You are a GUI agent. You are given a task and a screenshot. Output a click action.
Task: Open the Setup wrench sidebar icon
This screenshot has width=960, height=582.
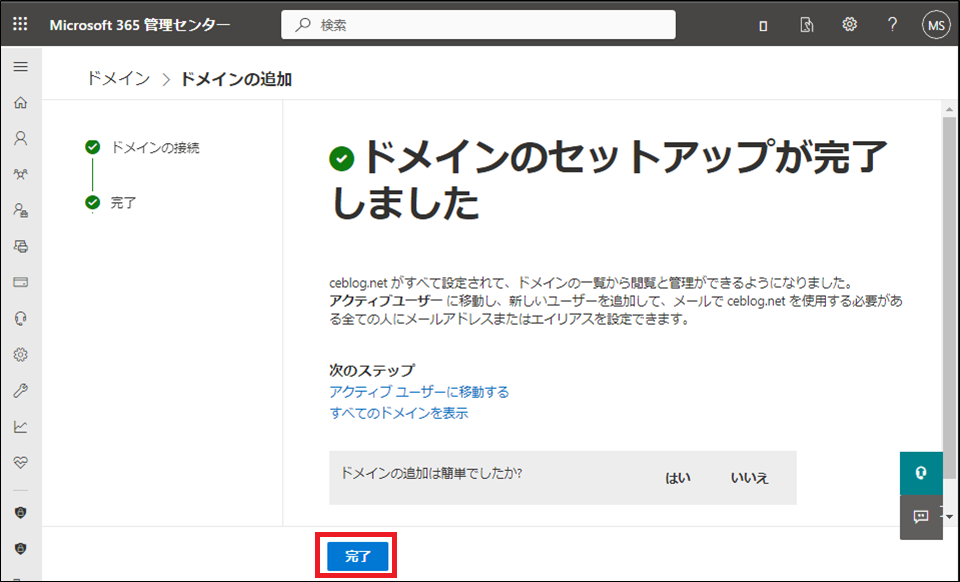[20, 390]
